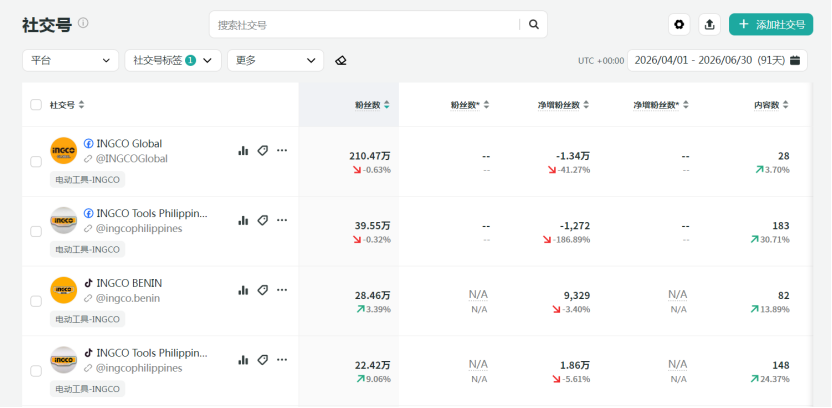Viewport: 832px width, 408px height.
Task: Check the INGCO Global row checkbox
Action: point(36,162)
